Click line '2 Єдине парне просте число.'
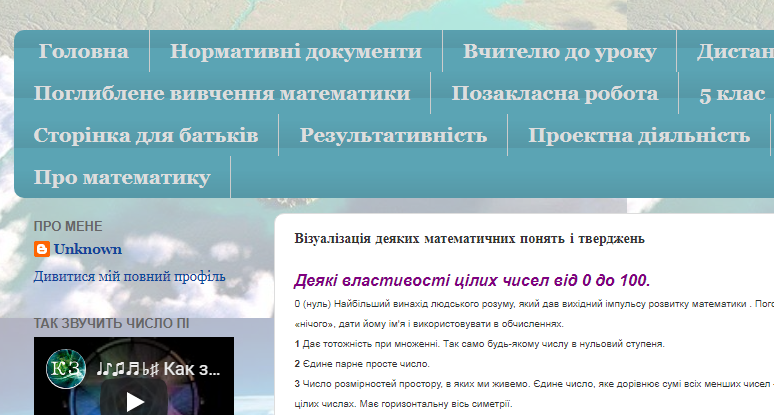This screenshot has width=774, height=415. (362, 364)
